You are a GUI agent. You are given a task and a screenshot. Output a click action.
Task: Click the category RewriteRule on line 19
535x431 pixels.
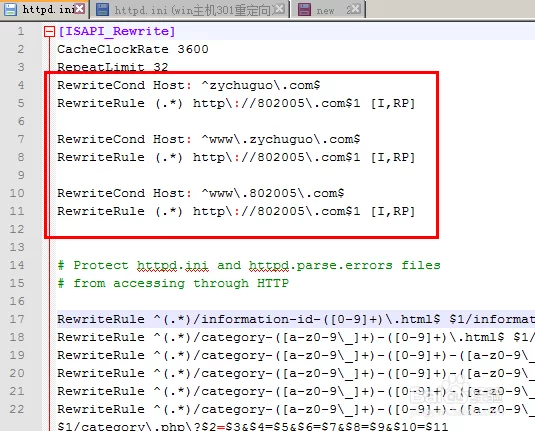(x=296, y=356)
